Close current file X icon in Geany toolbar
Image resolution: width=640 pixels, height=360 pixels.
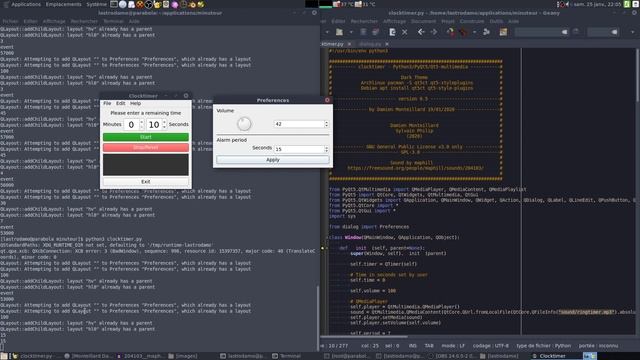tap(404, 32)
